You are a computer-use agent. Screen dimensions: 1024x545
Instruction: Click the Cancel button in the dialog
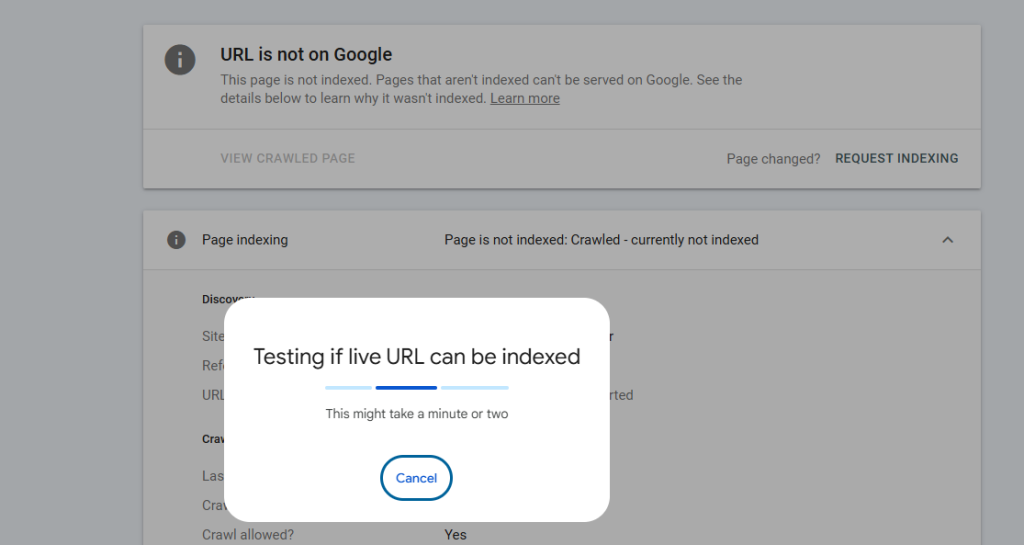[x=416, y=478]
